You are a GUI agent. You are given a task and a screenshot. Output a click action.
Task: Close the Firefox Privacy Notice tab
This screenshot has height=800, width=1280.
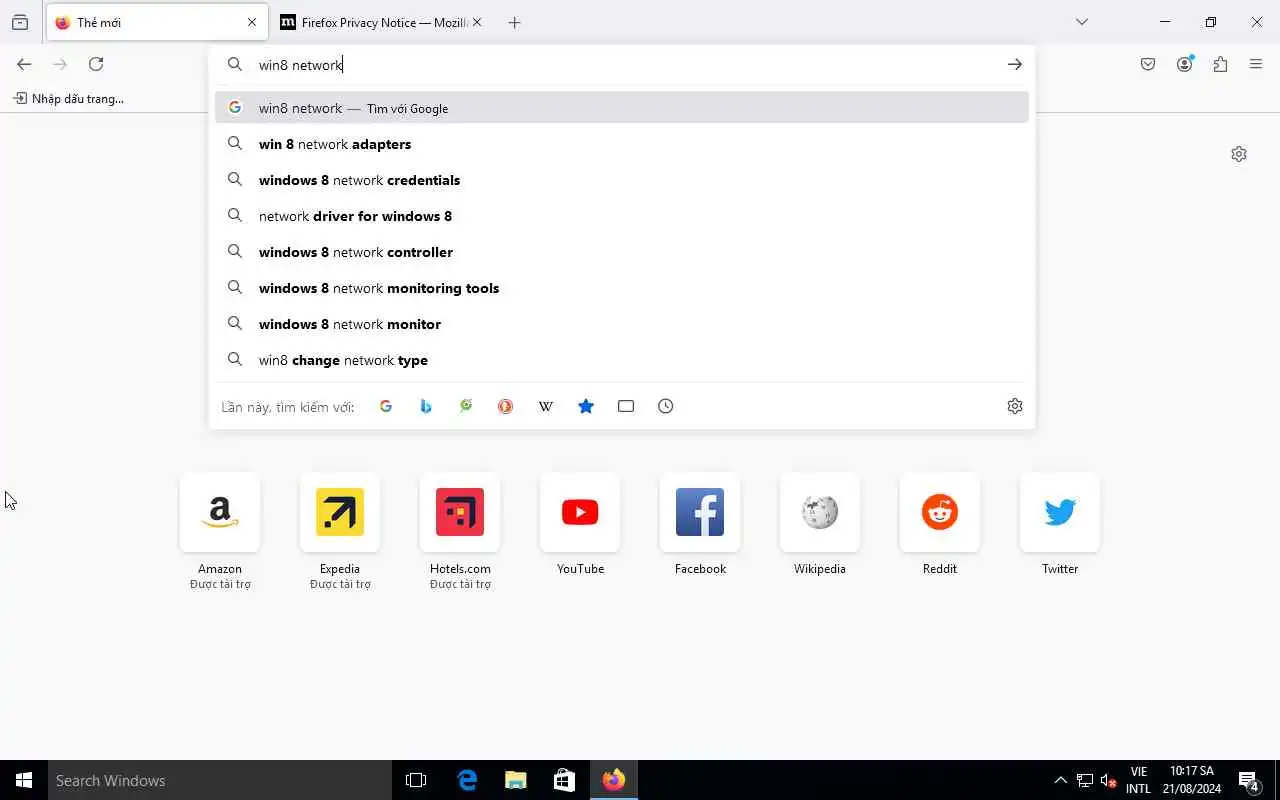pyautogui.click(x=477, y=22)
